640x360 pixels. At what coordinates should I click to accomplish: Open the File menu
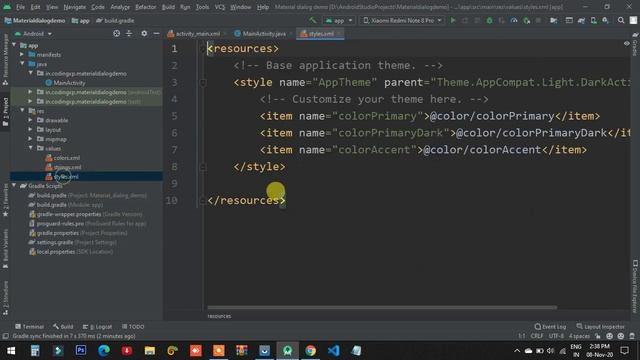click(x=20, y=7)
